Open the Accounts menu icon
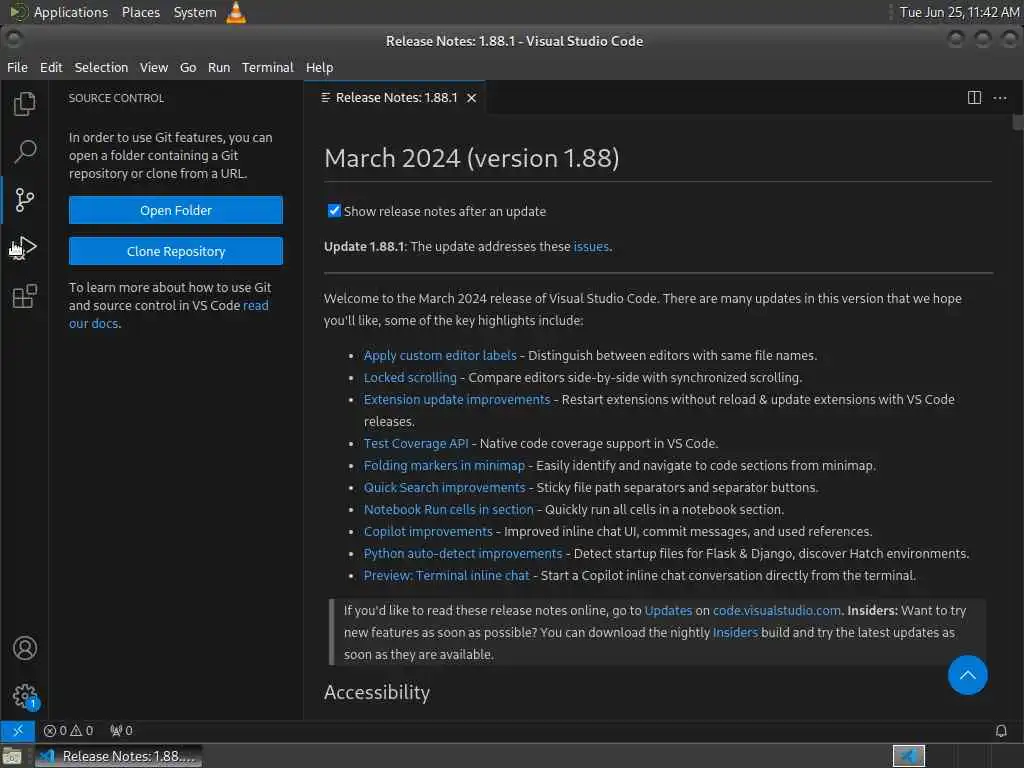1024x768 pixels. [24, 648]
